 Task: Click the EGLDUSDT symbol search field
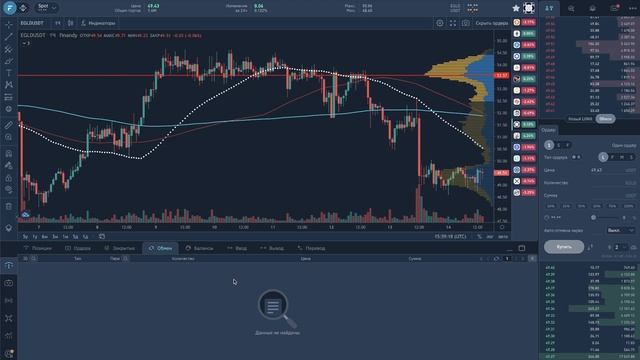point(33,23)
